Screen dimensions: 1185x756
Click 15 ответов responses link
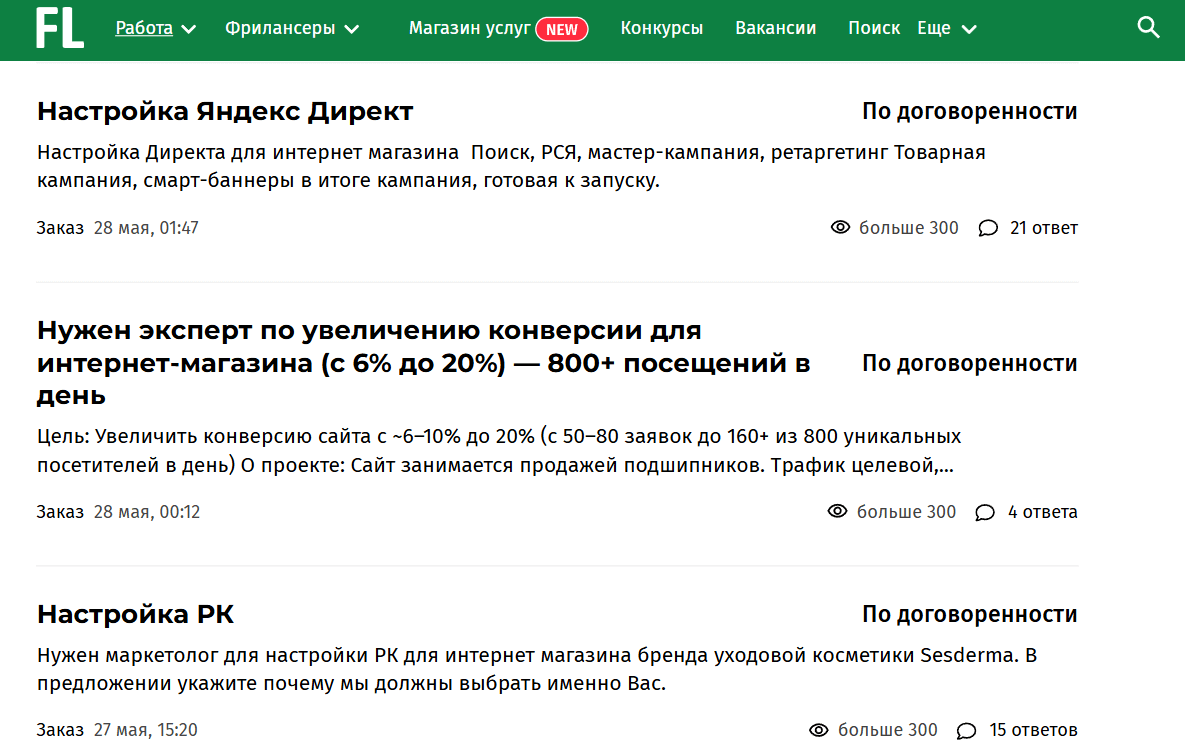tap(1034, 730)
